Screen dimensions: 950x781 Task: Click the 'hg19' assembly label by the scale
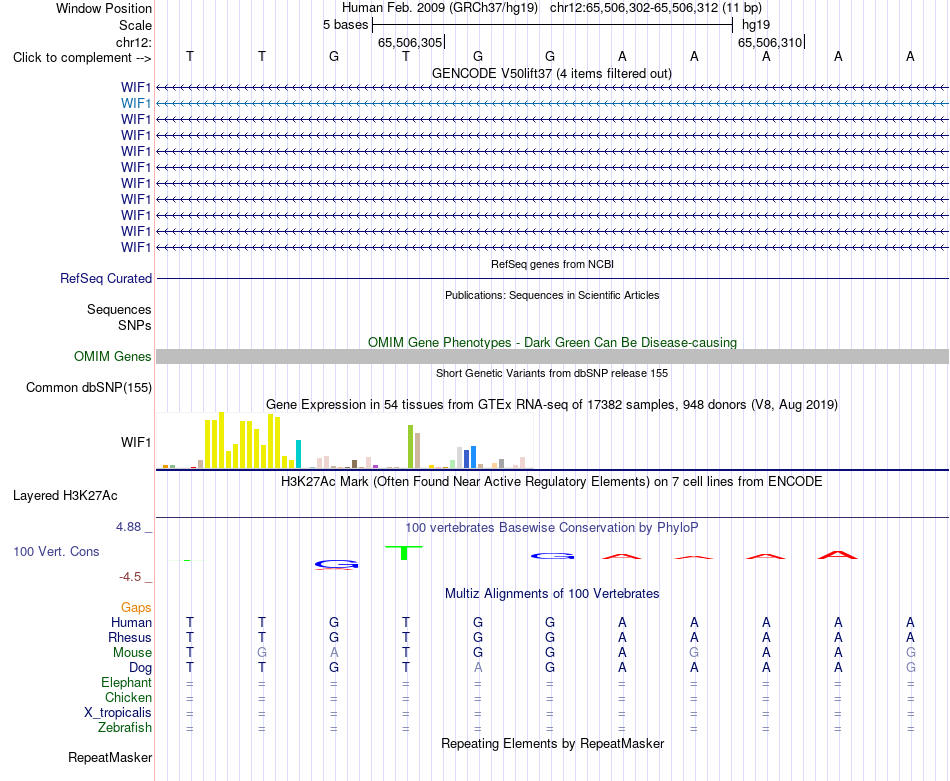coord(756,25)
